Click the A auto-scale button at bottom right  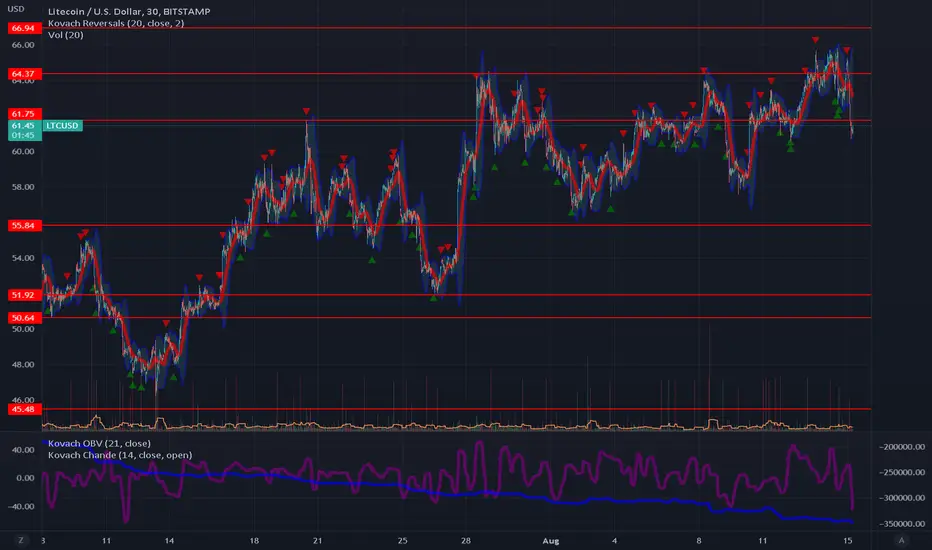tap(901, 540)
